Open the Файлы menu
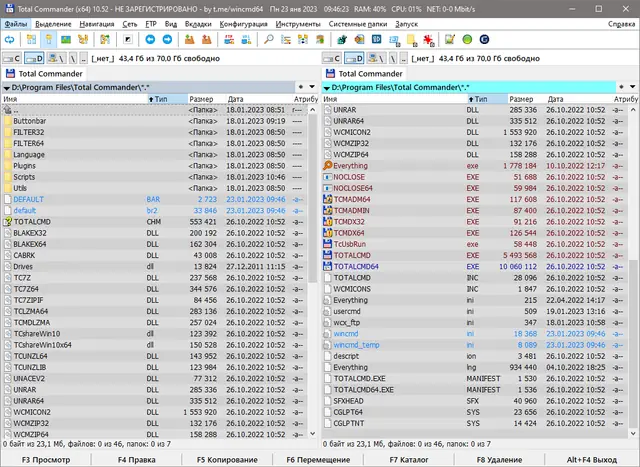The image size is (640, 467). click(x=16, y=24)
